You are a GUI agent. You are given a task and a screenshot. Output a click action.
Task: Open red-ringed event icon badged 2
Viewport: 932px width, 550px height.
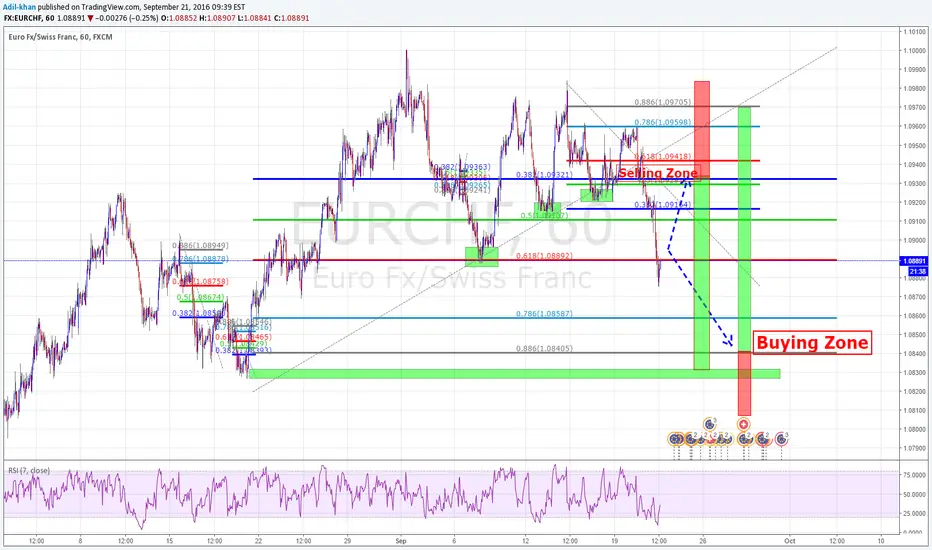click(763, 439)
